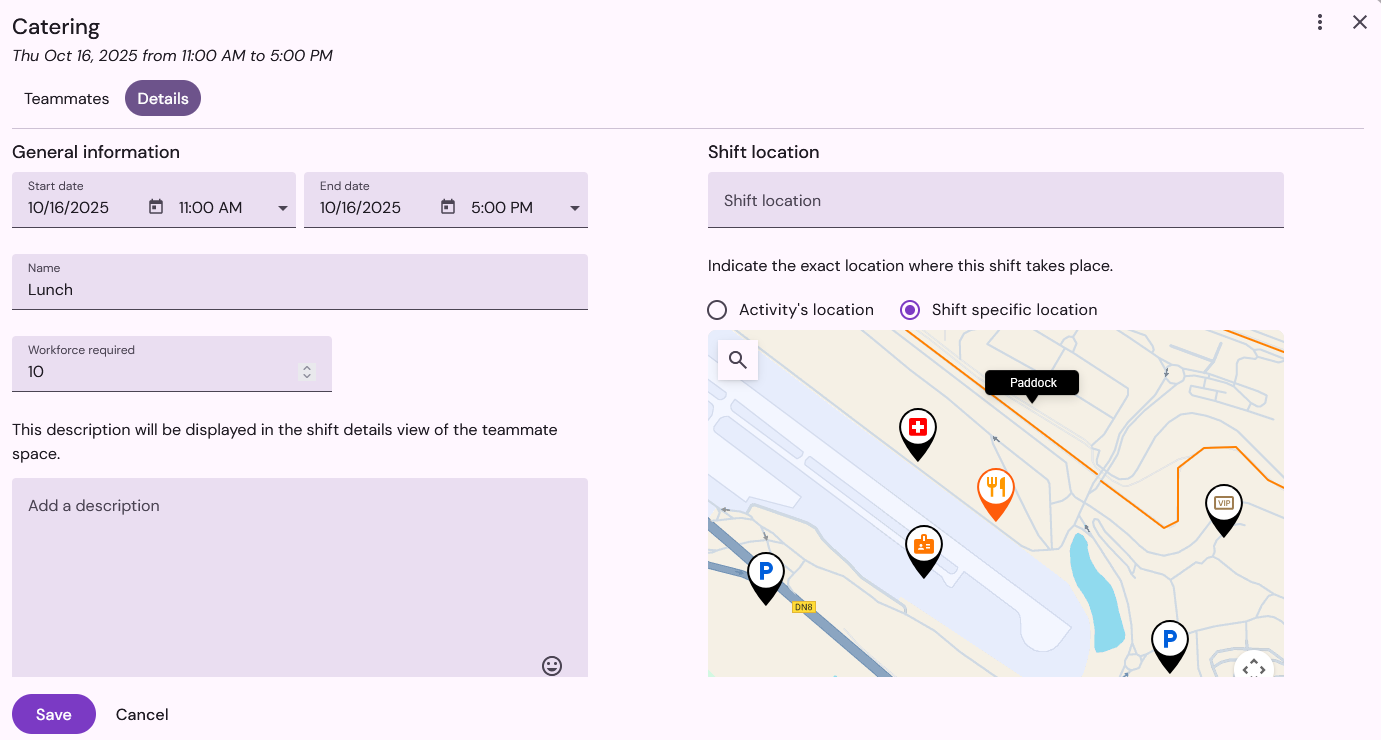This screenshot has height=740, width=1381.
Task: Select the orange catering fork-and-knife marker
Action: (996, 494)
